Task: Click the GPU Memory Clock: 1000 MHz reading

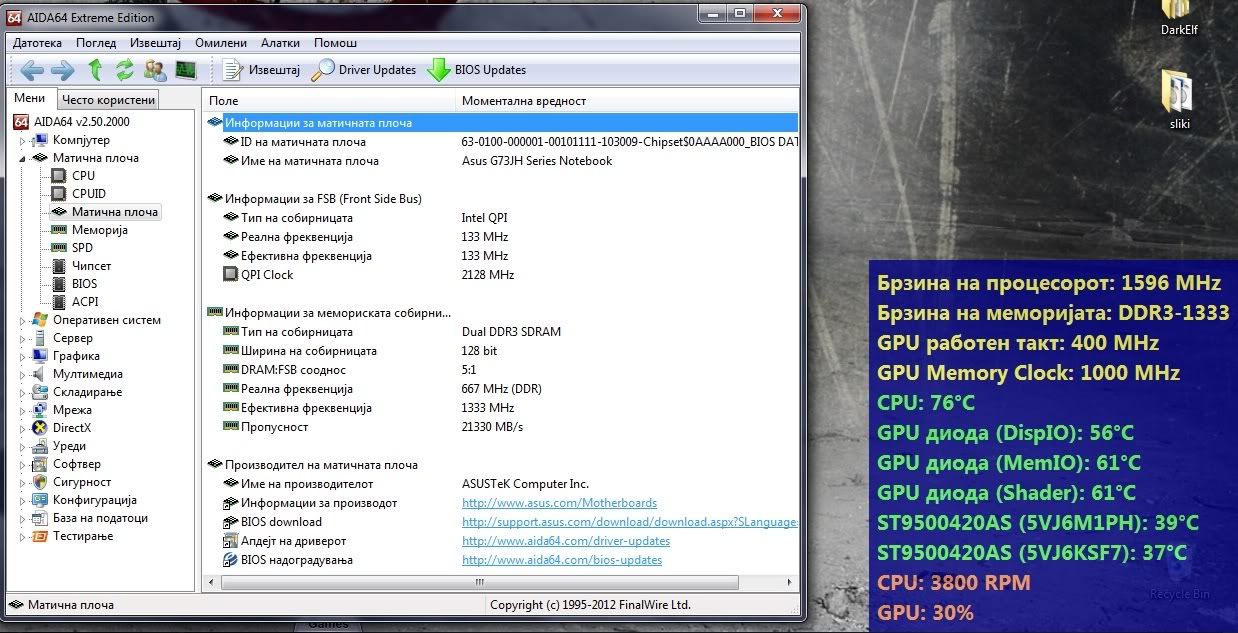Action: pyautogui.click(x=1028, y=373)
